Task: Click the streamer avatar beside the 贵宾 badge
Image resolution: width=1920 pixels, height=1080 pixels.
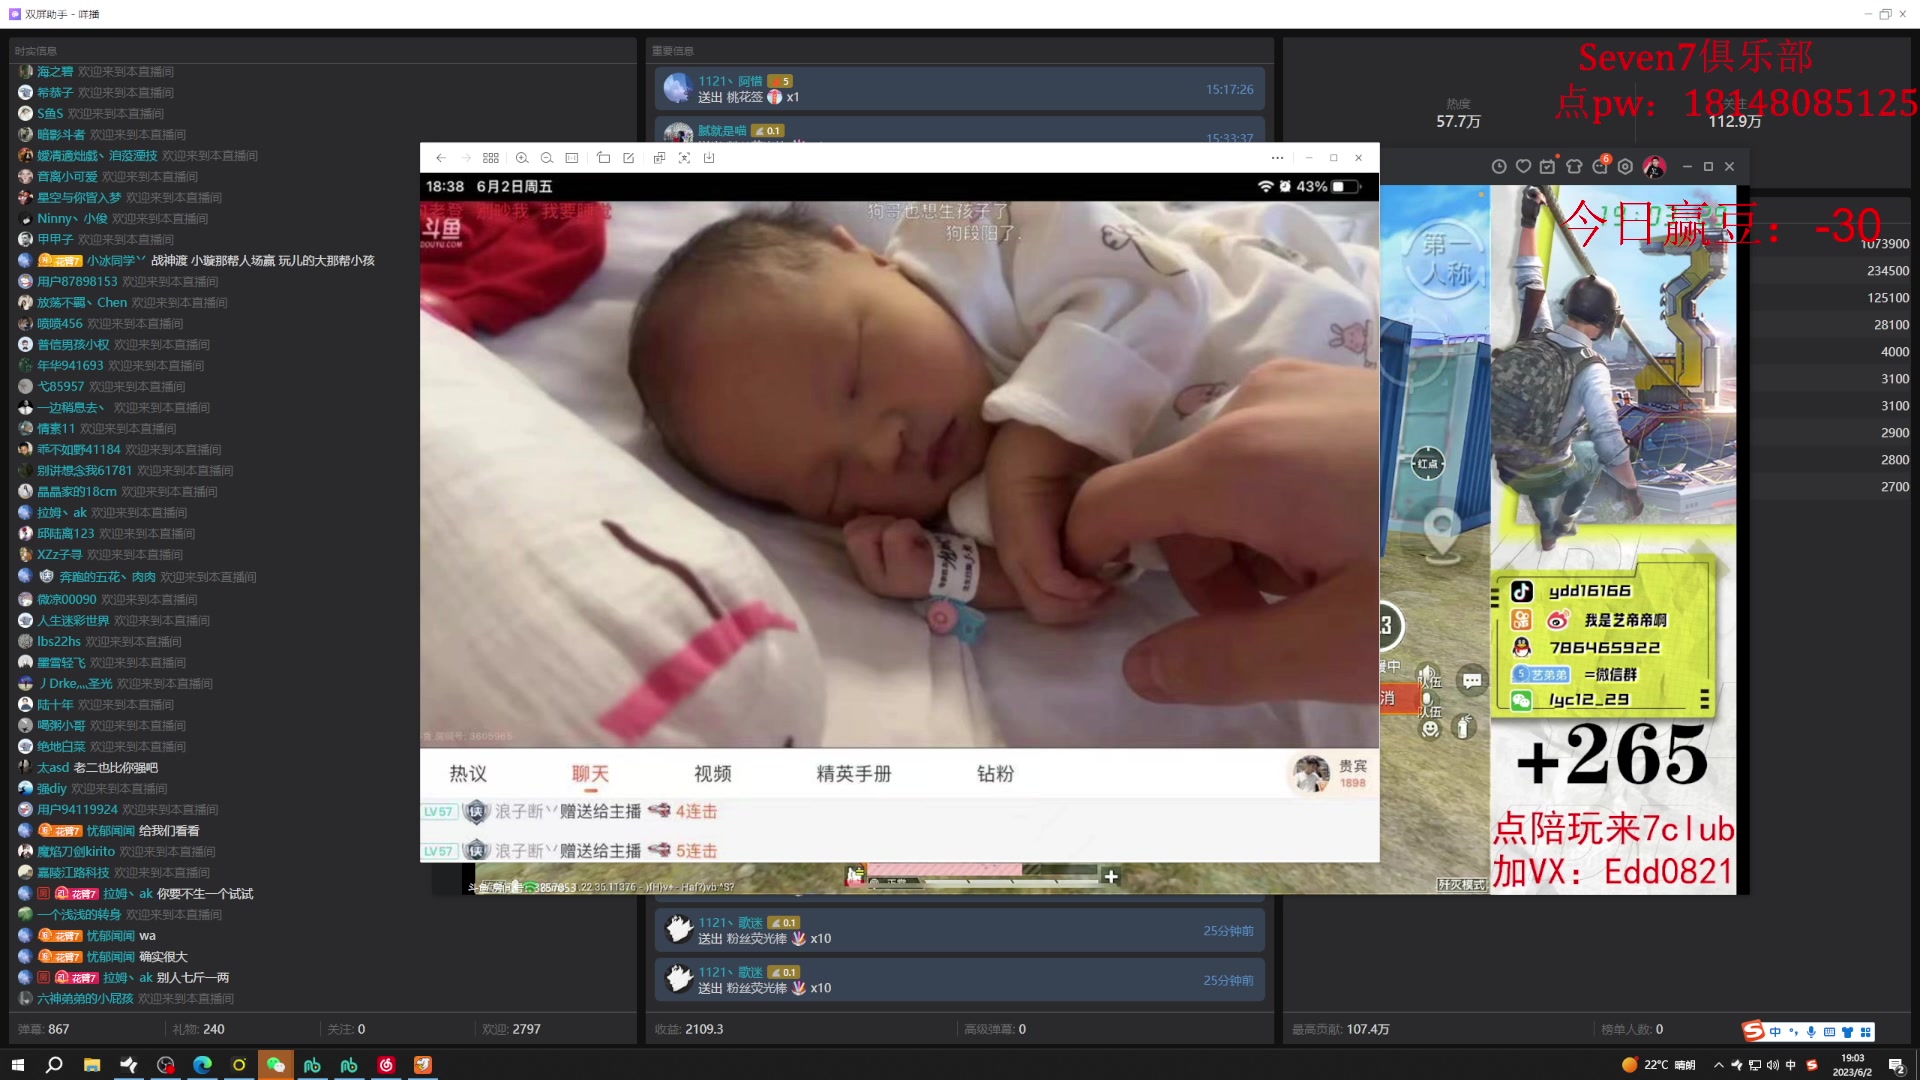Action: 1311,775
